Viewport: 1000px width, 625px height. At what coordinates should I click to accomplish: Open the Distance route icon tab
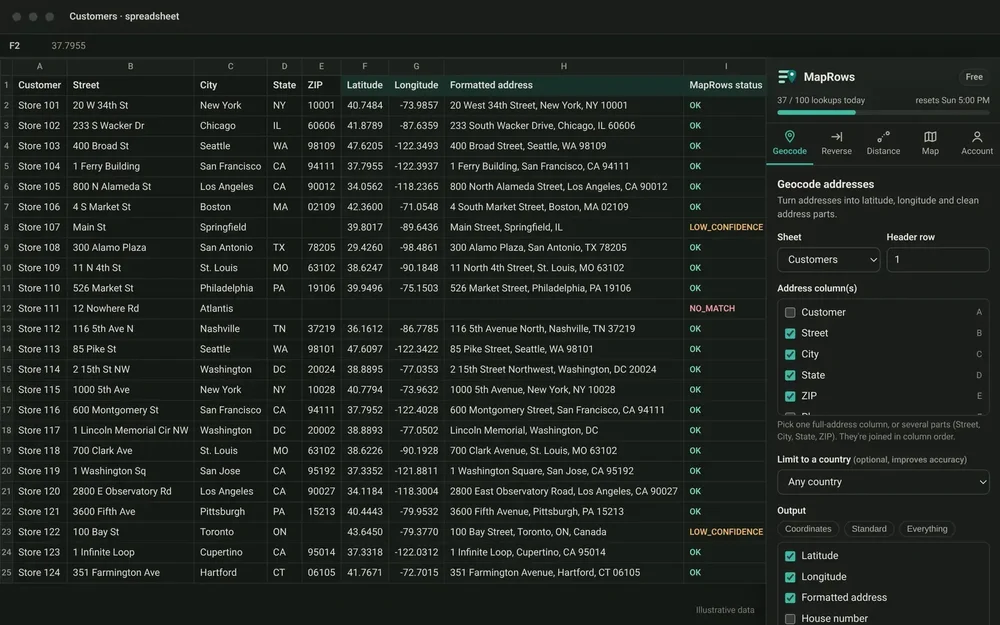tap(883, 143)
